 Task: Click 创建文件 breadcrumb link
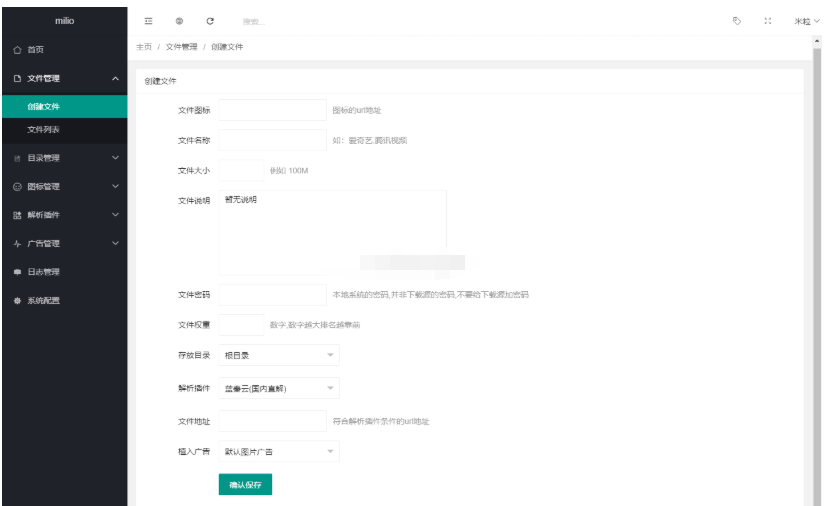tap(227, 47)
